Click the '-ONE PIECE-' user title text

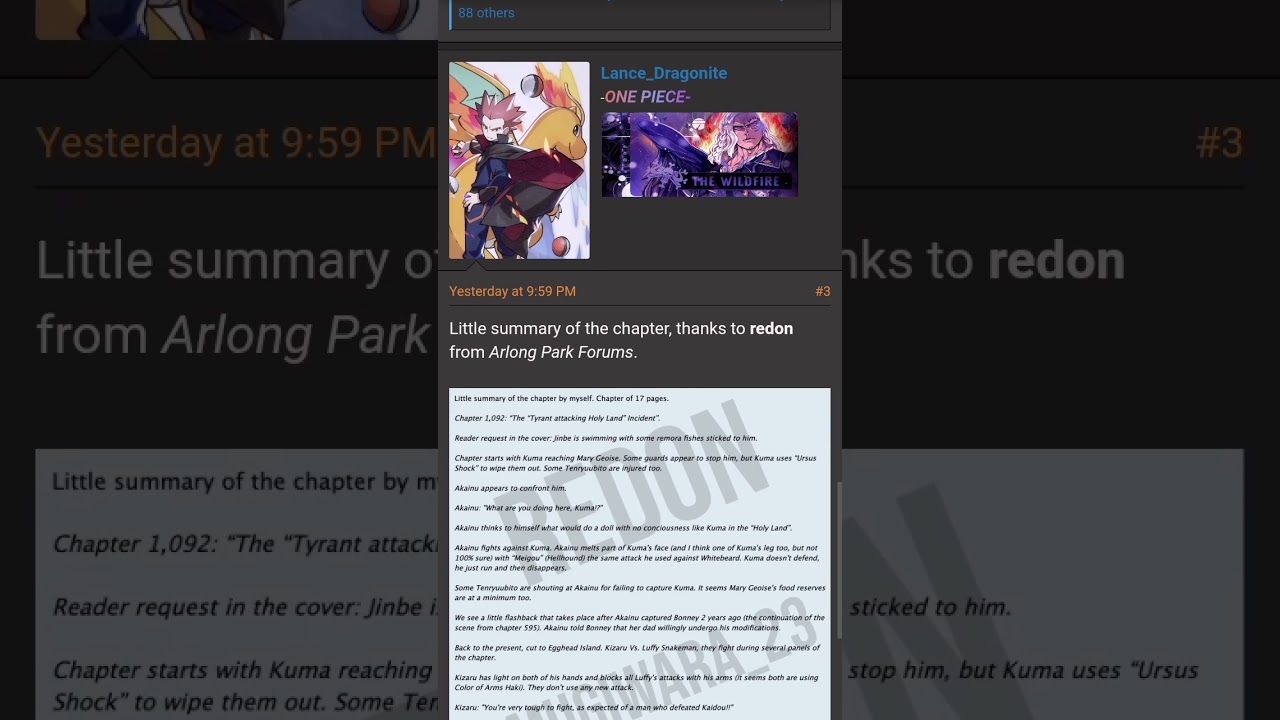pos(645,97)
